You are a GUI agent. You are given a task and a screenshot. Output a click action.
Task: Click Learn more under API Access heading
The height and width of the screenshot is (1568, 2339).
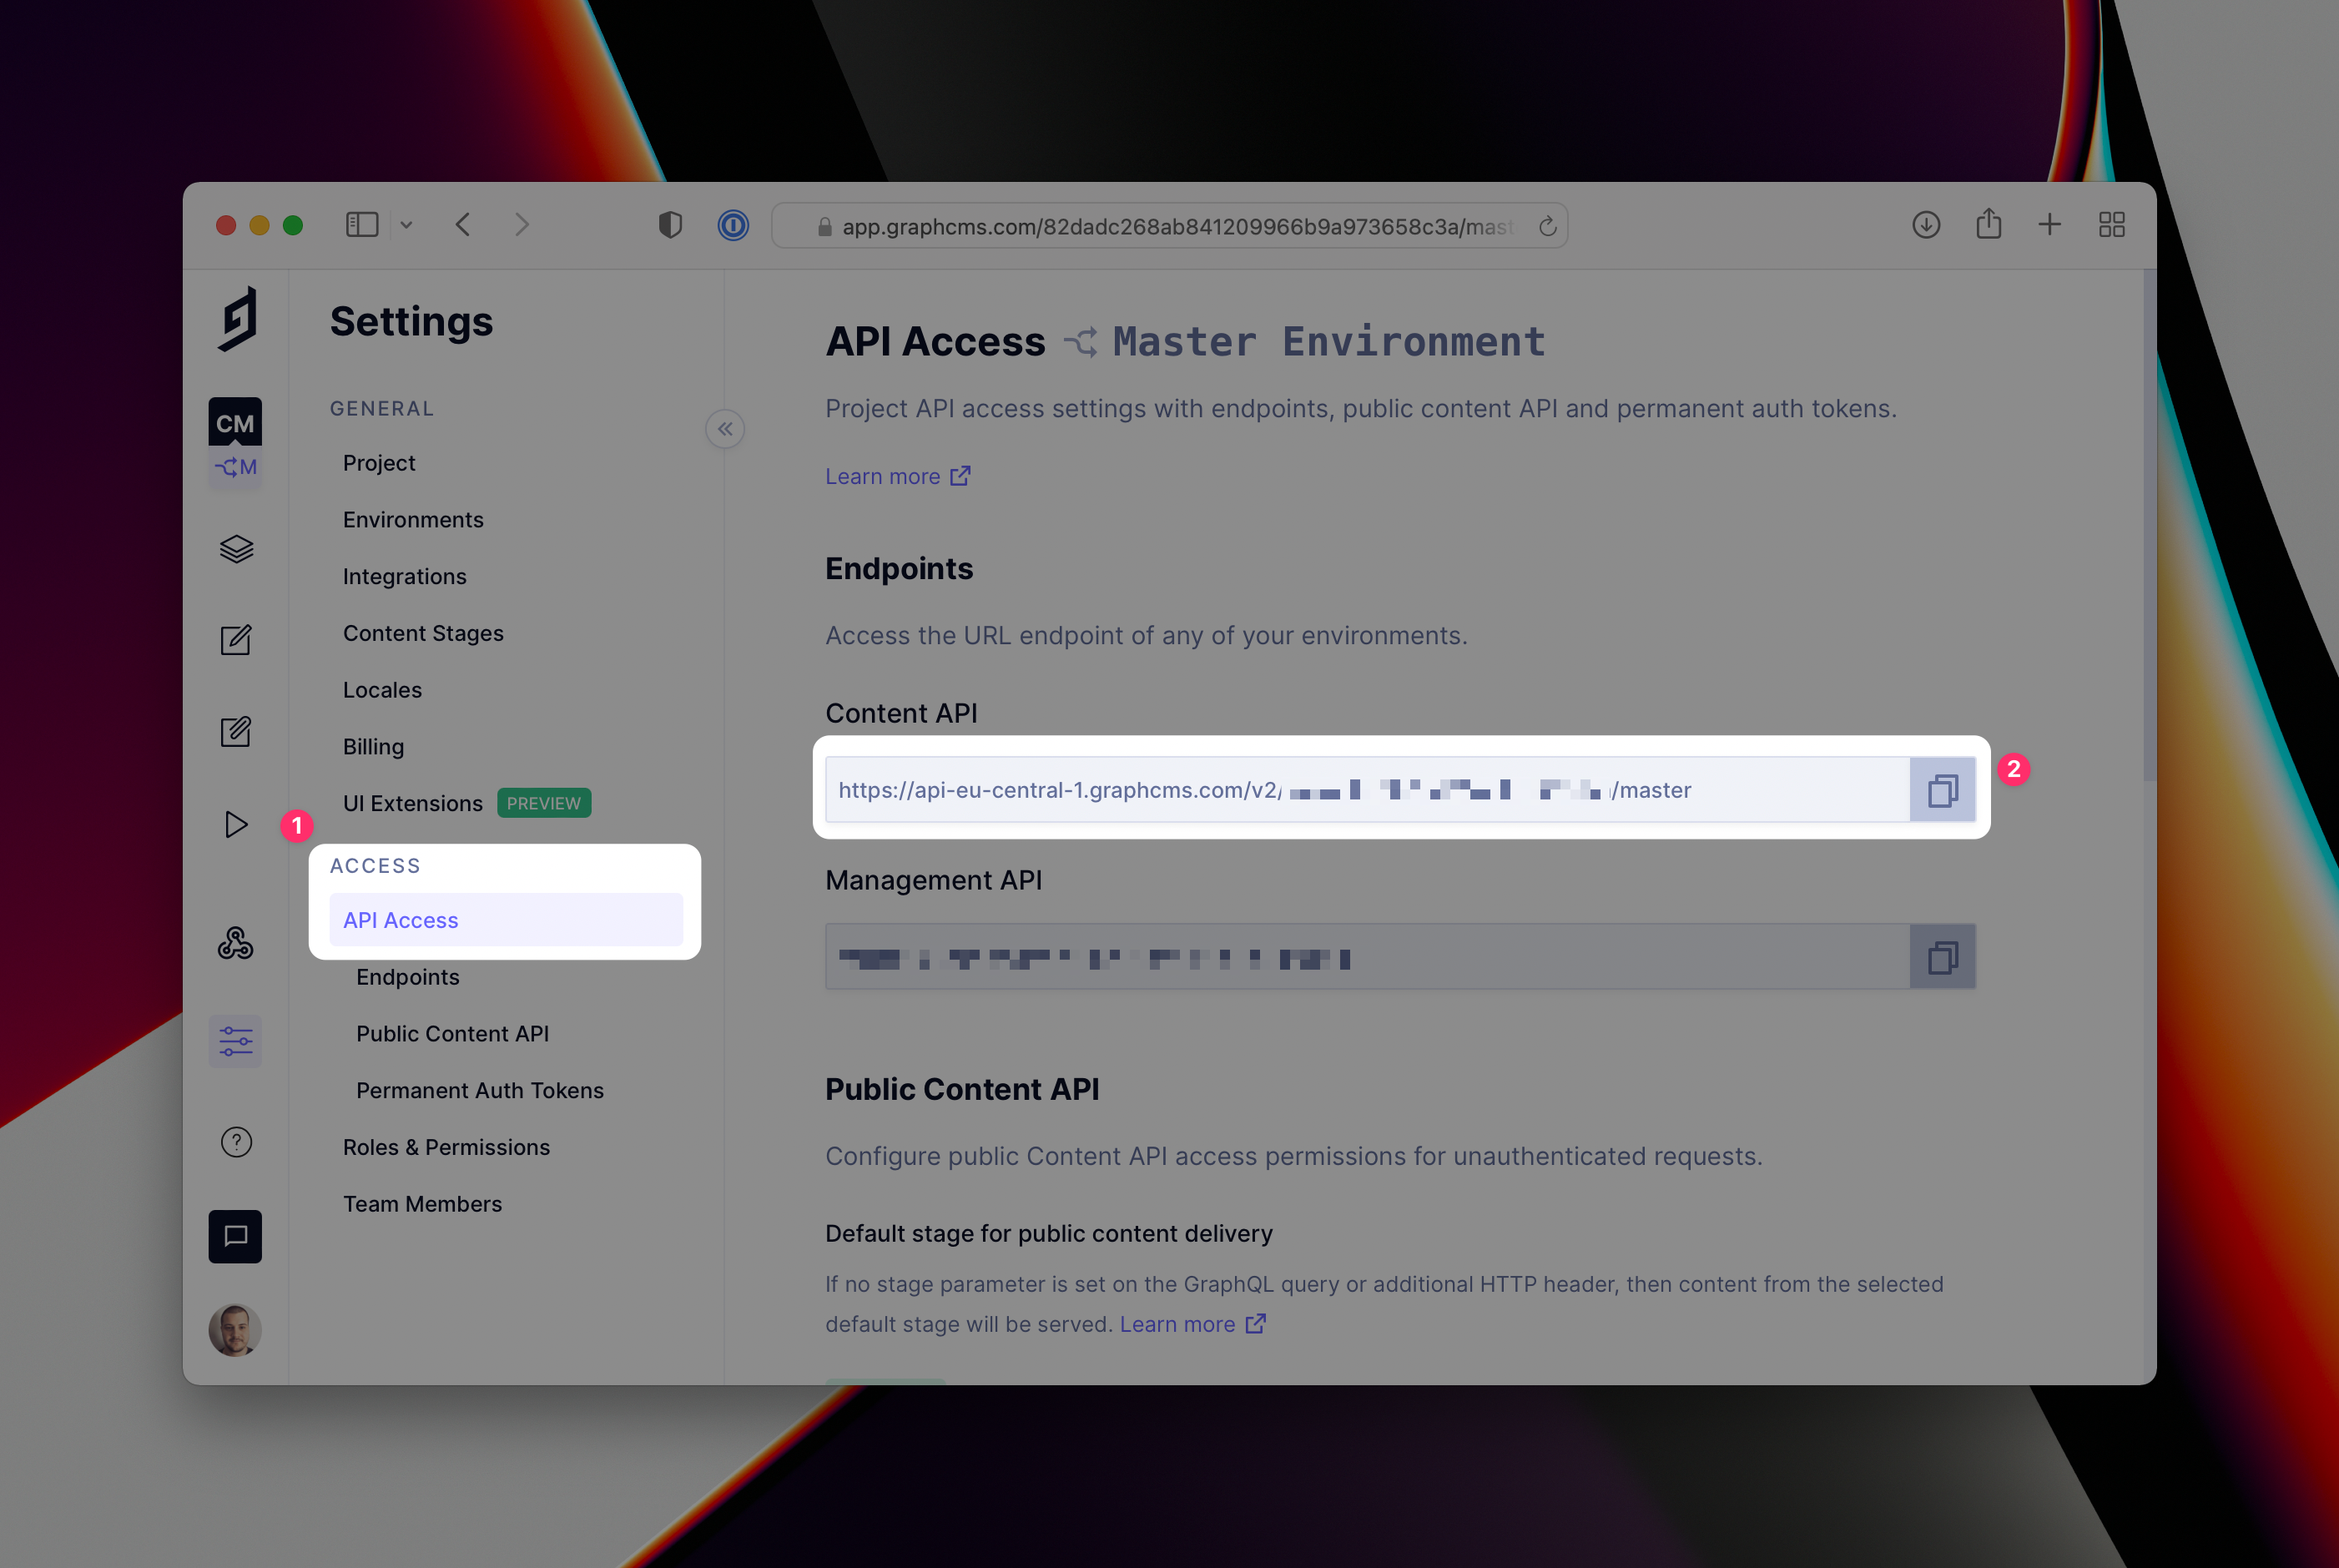(897, 477)
